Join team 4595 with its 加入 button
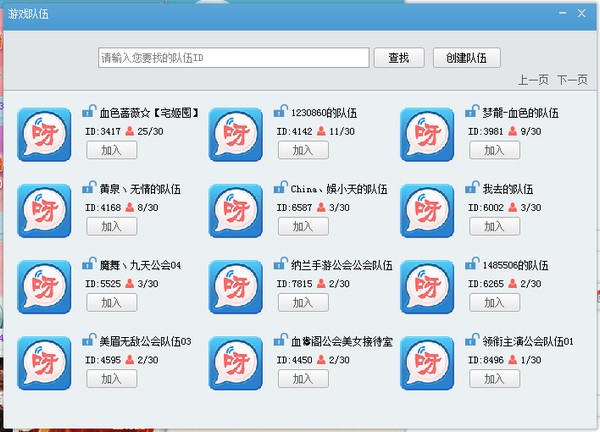This screenshot has width=600, height=432. (x=111, y=378)
